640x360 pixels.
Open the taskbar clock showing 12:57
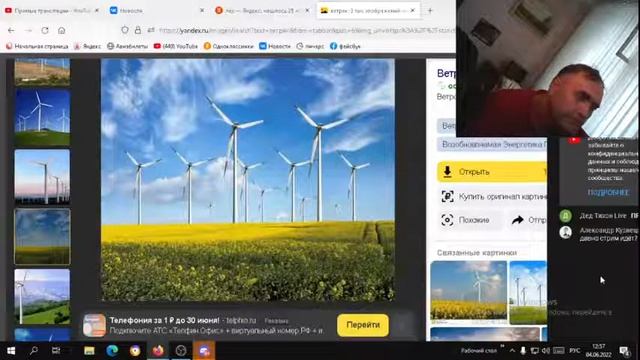pyautogui.click(x=598, y=351)
